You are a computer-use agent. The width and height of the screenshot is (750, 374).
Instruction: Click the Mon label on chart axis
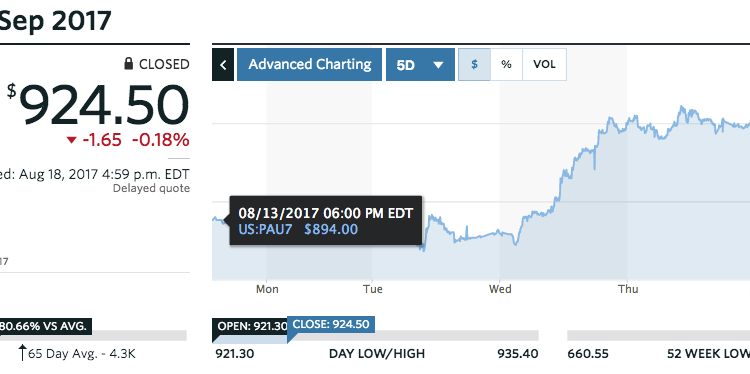(267, 289)
